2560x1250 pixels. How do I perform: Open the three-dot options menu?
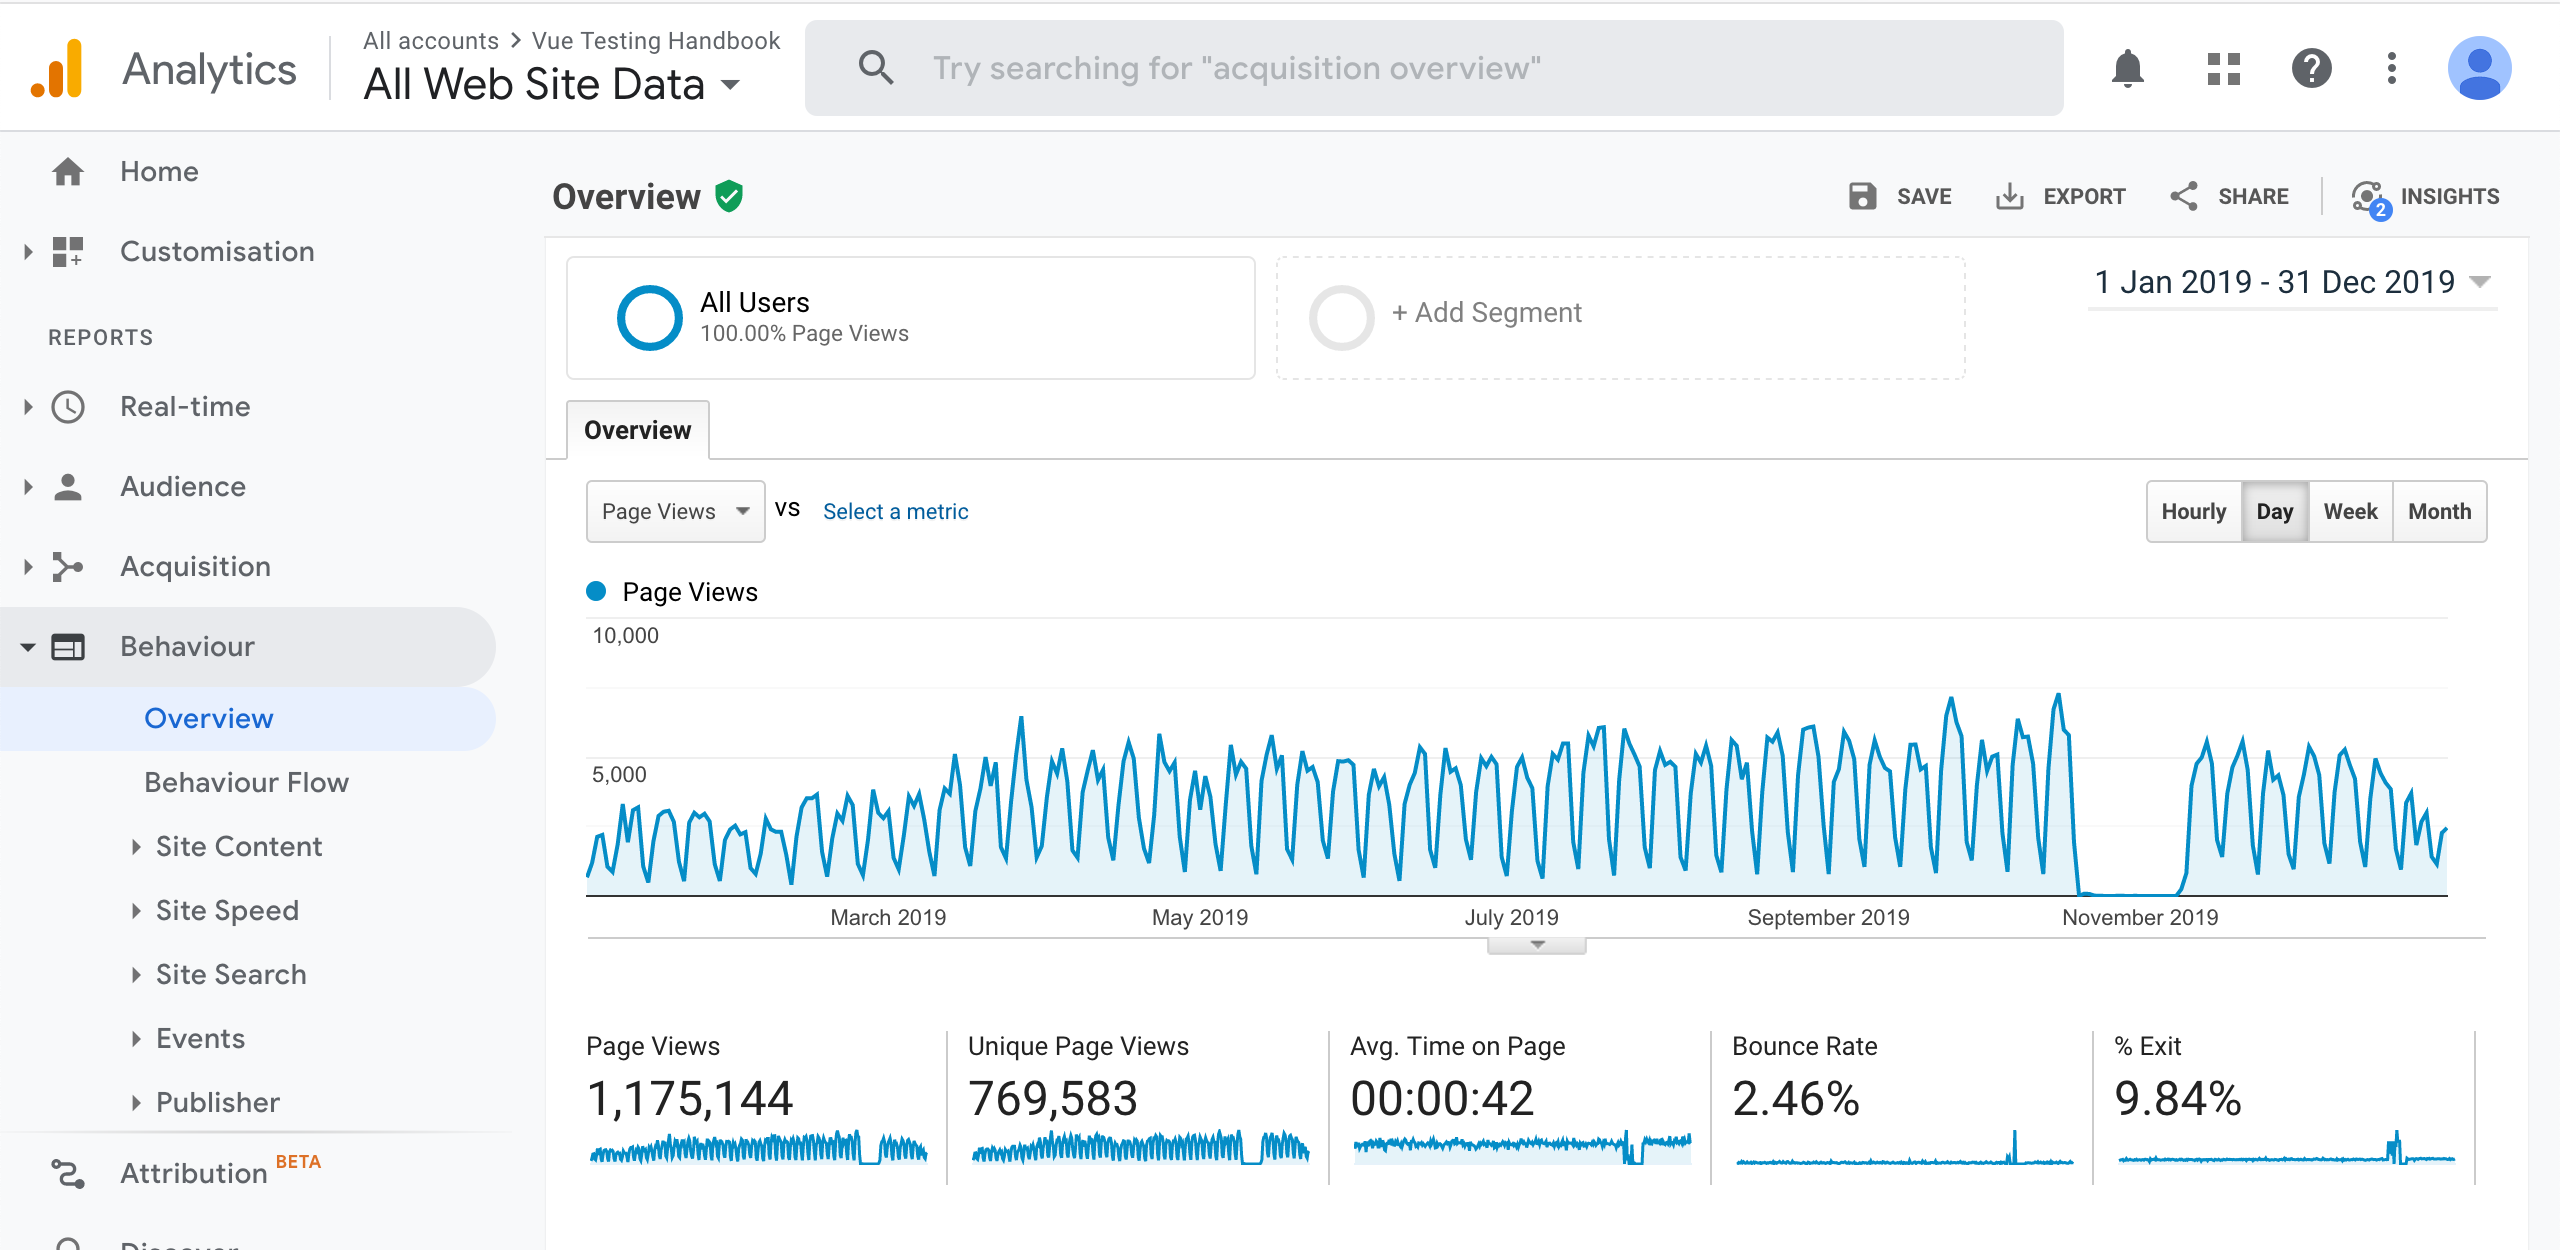click(2391, 69)
